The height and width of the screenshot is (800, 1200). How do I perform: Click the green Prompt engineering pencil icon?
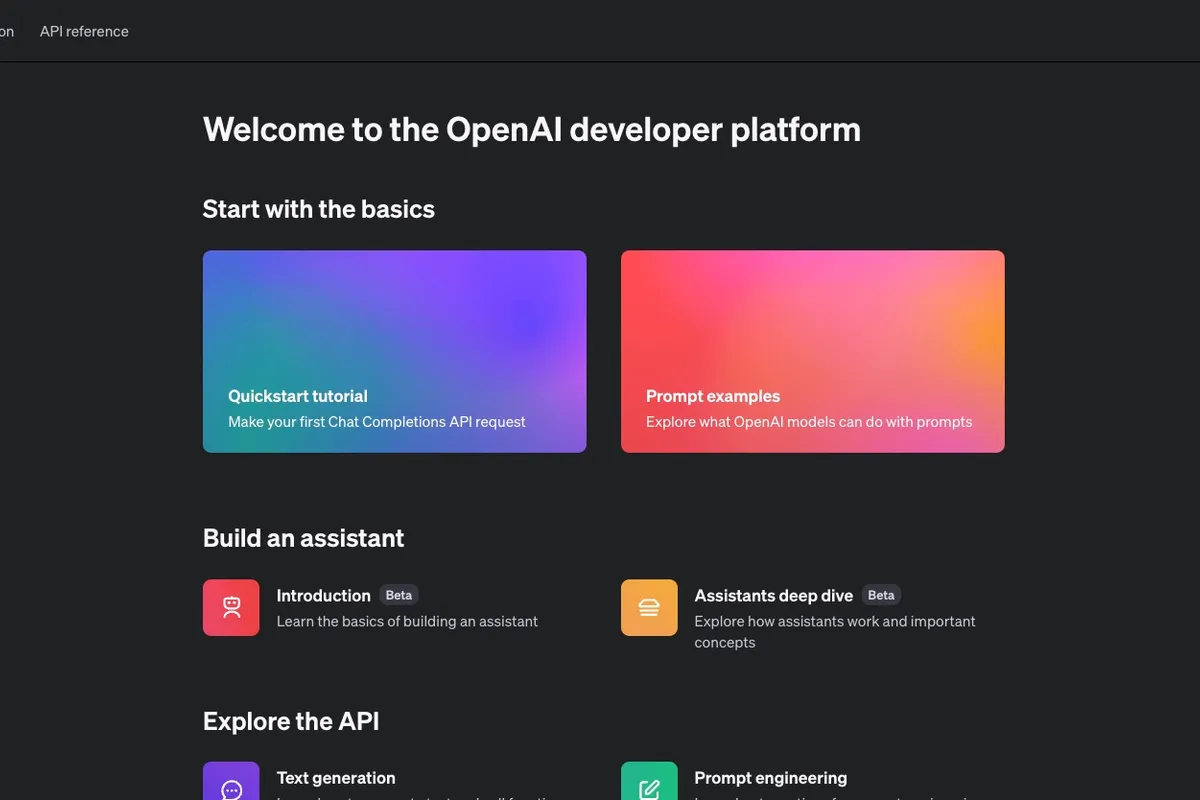coord(649,781)
